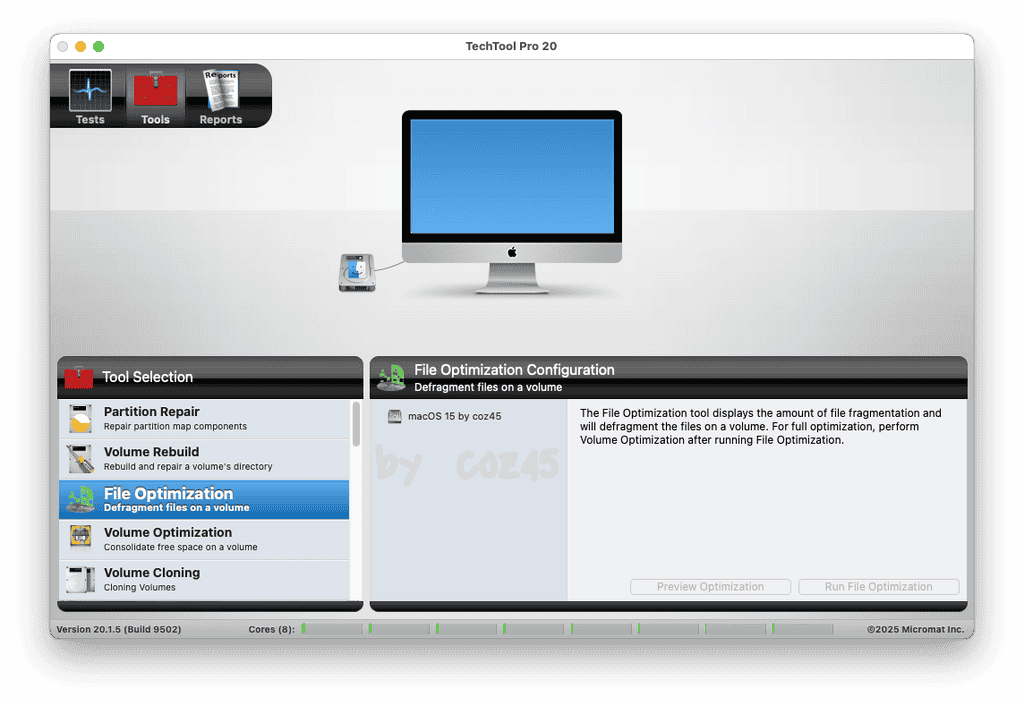Select Volume Cloning in the tool list

pyautogui.click(x=204, y=580)
